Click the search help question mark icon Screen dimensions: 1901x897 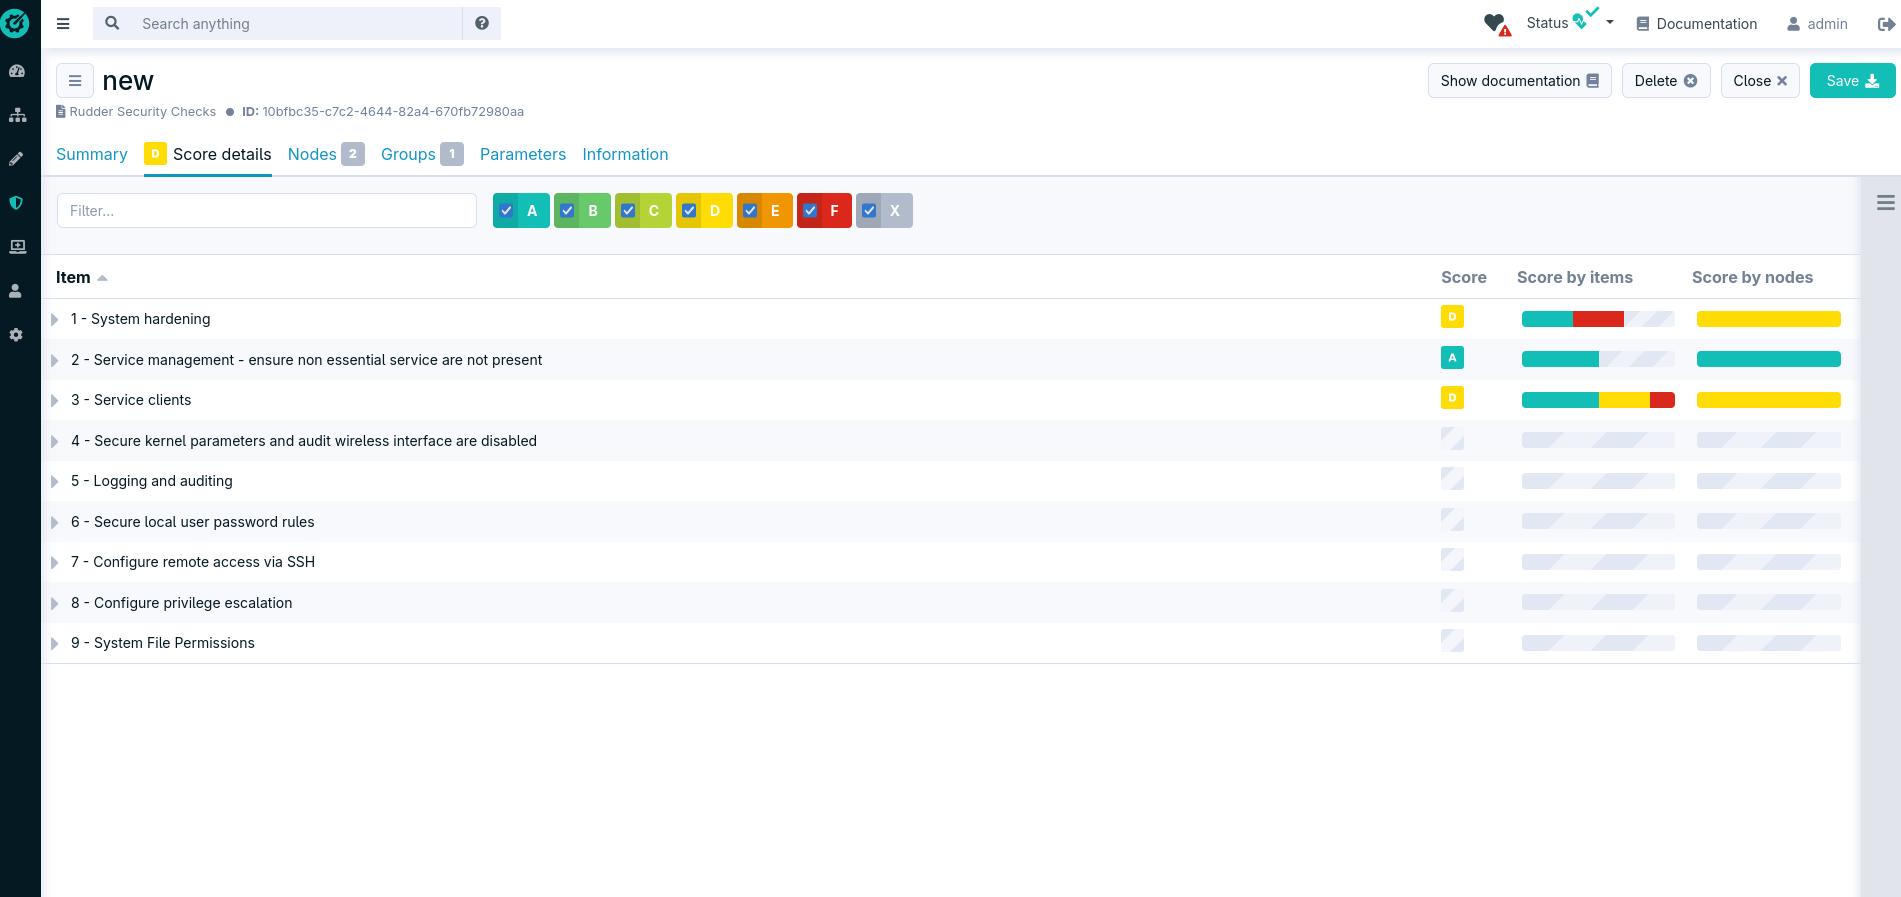click(x=482, y=23)
